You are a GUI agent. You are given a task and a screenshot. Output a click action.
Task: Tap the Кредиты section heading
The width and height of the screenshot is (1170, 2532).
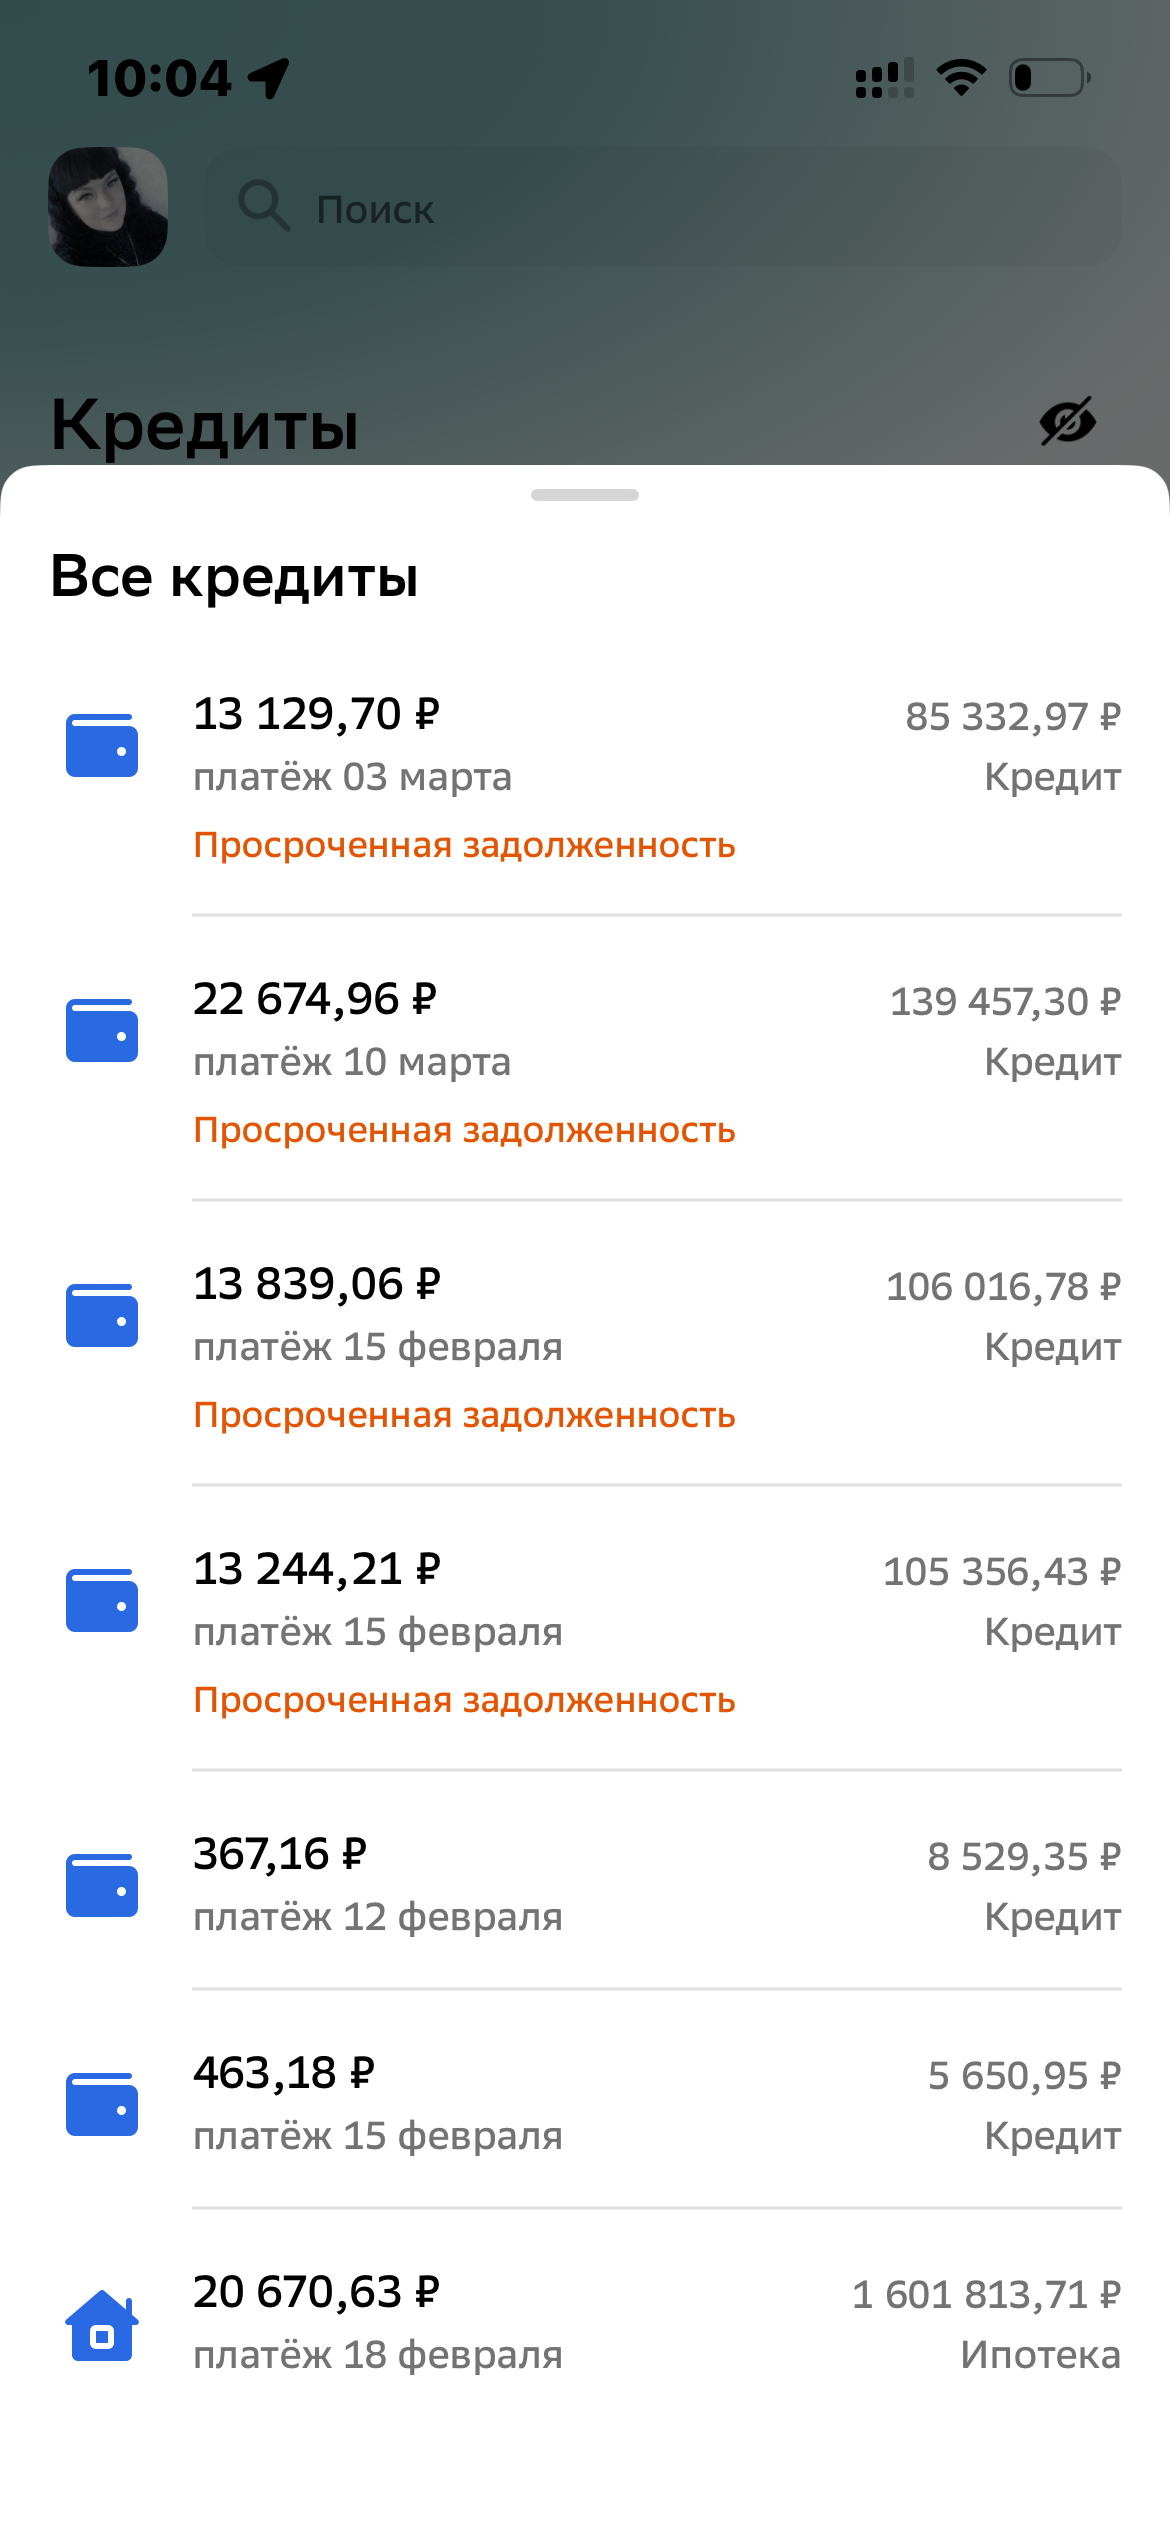click(204, 425)
